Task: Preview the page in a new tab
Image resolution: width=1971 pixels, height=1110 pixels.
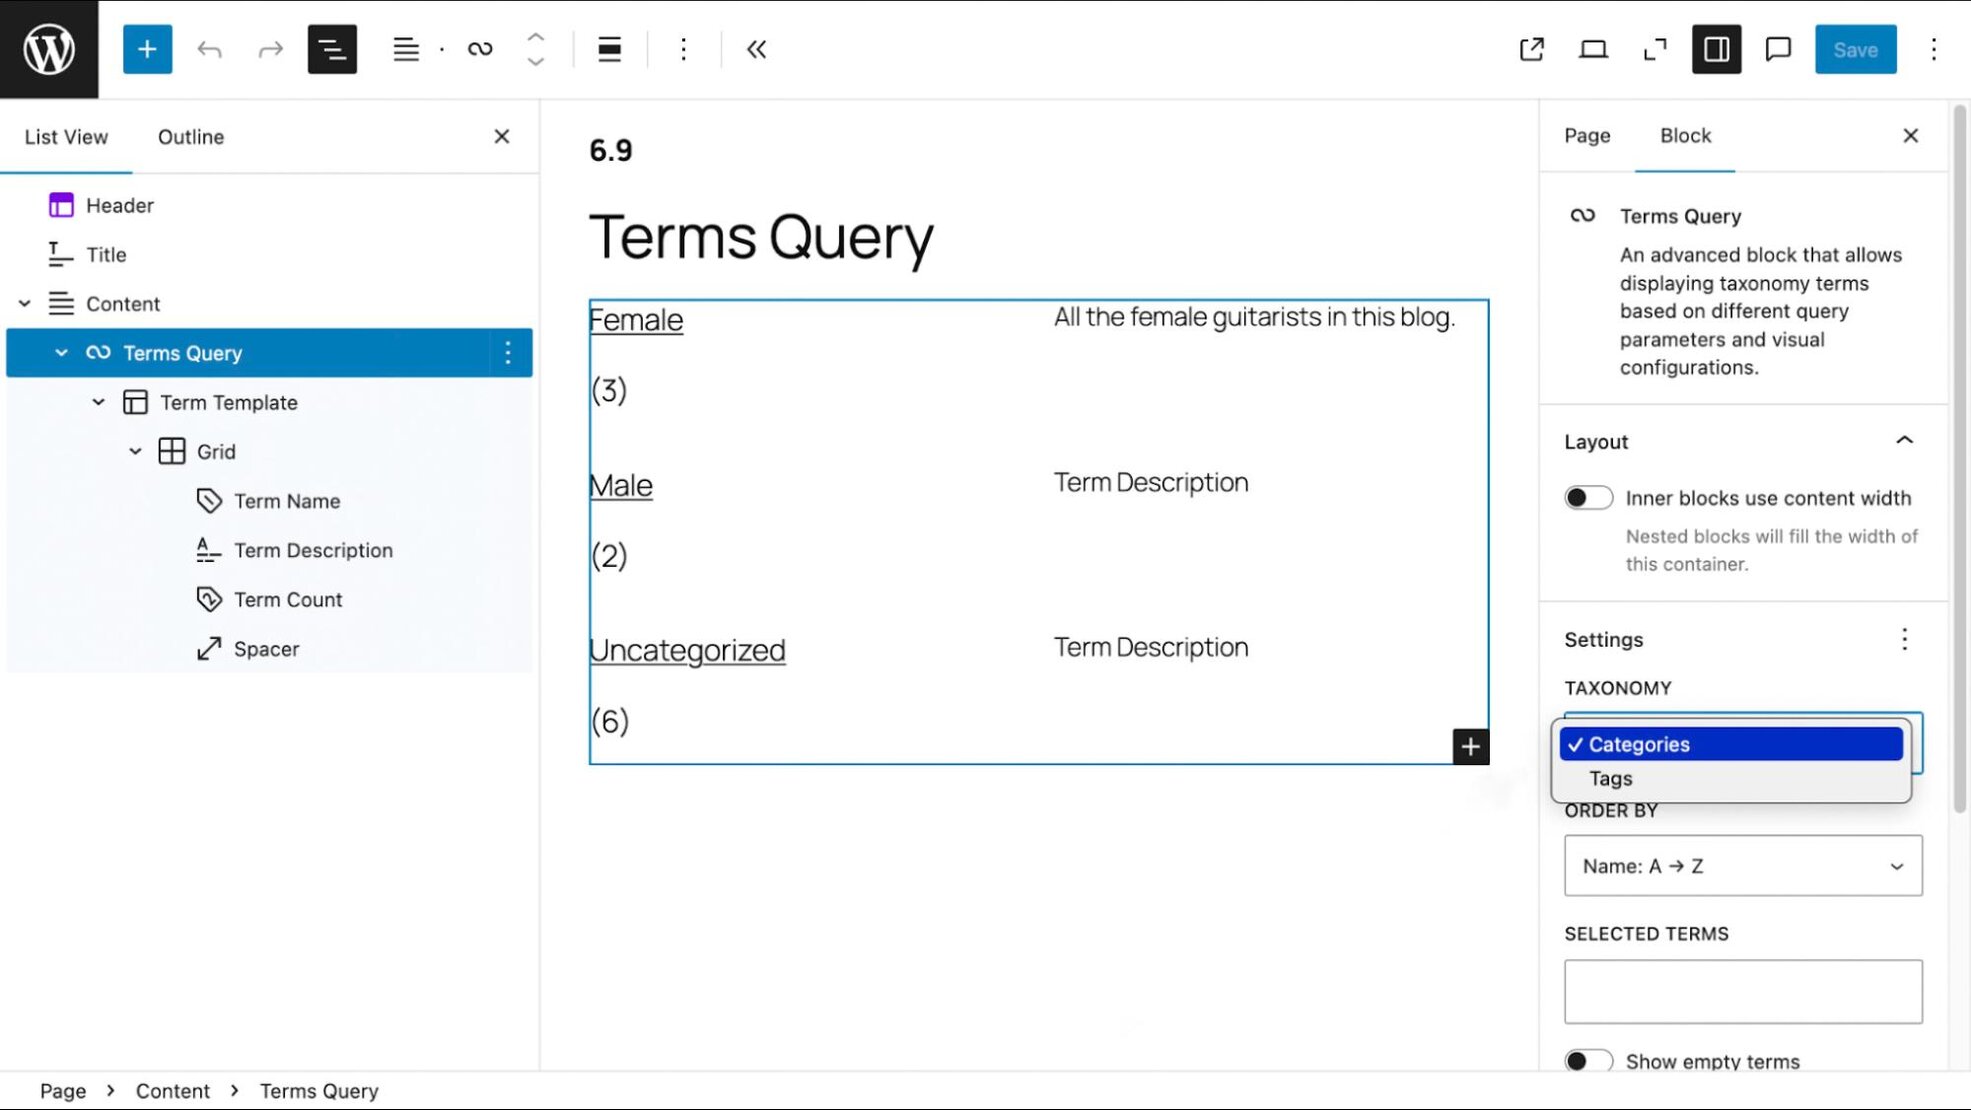Action: click(x=1532, y=49)
